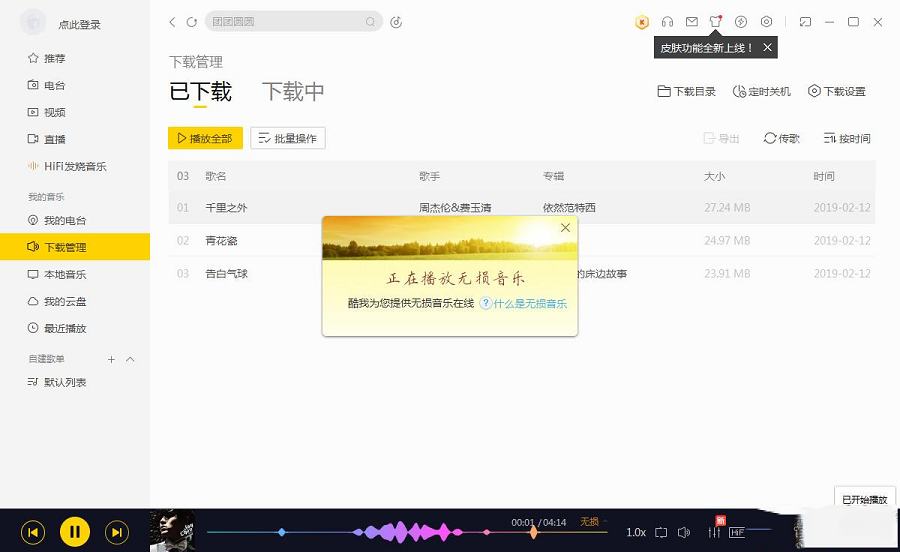Select 下载管理 in the sidebar
Image resolution: width=900 pixels, height=552 pixels.
(x=75, y=247)
